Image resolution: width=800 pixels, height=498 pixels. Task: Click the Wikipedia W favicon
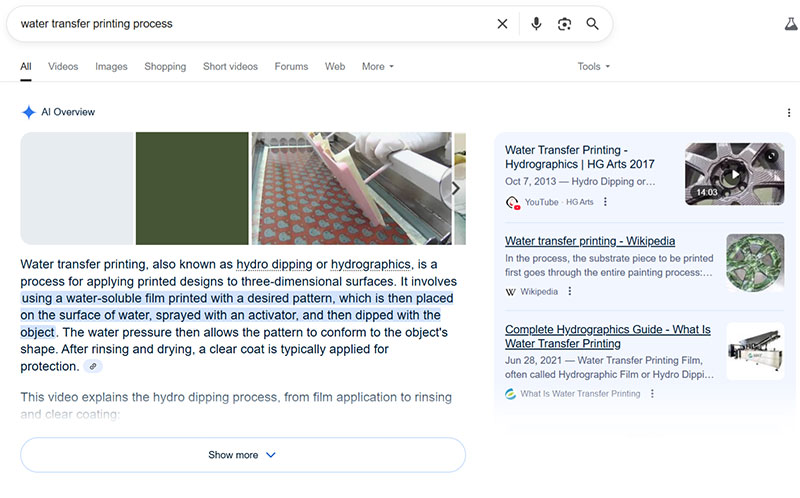(510, 292)
